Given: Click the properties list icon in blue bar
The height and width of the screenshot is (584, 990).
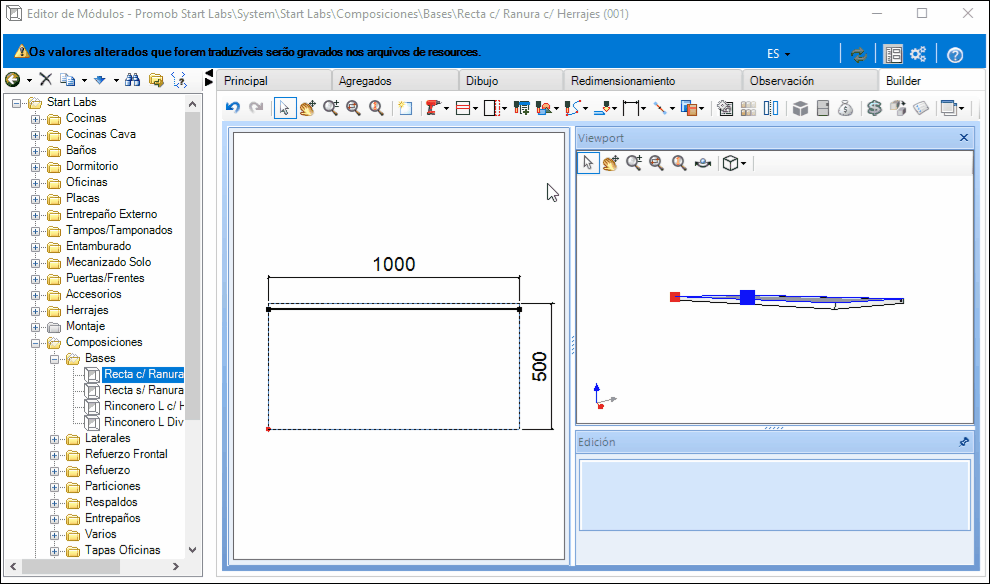Looking at the screenshot, I should click(893, 54).
